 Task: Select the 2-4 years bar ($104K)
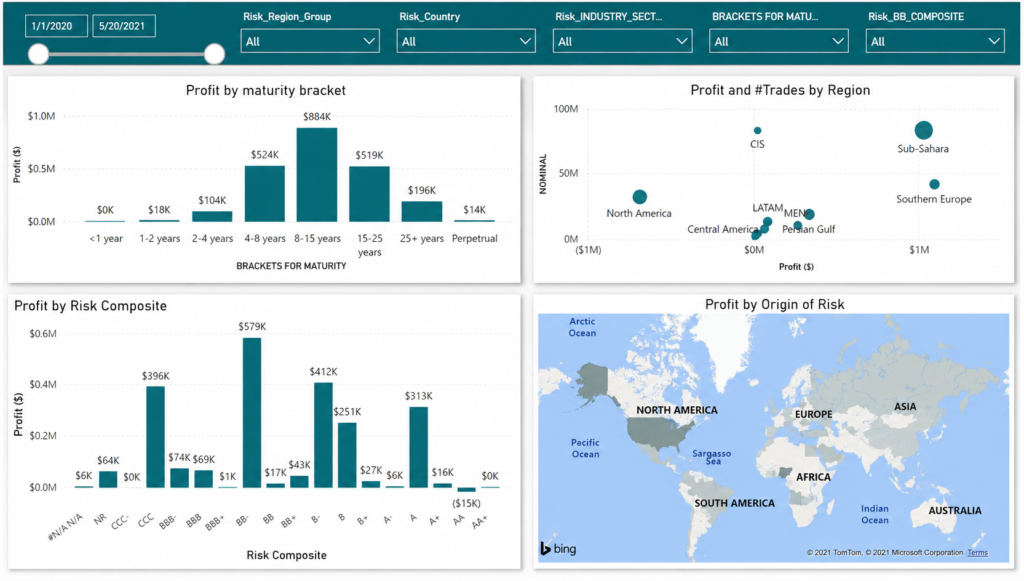212,217
